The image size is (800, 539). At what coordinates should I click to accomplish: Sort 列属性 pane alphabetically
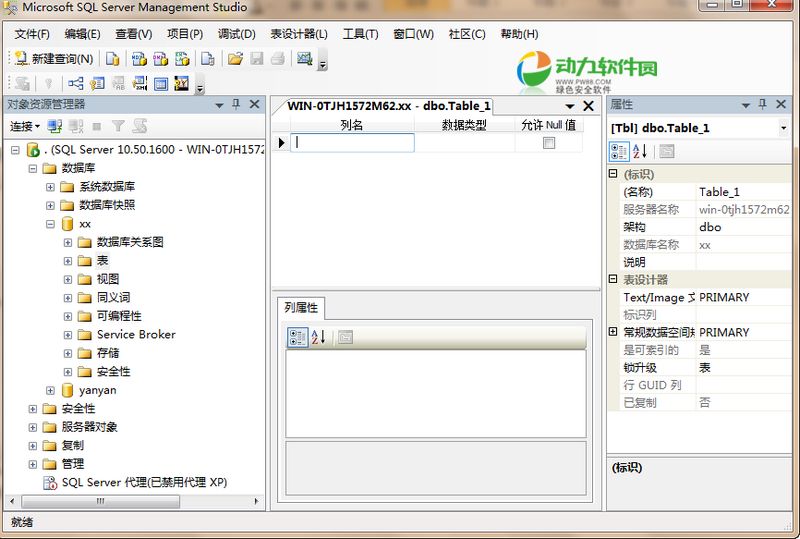coord(318,337)
